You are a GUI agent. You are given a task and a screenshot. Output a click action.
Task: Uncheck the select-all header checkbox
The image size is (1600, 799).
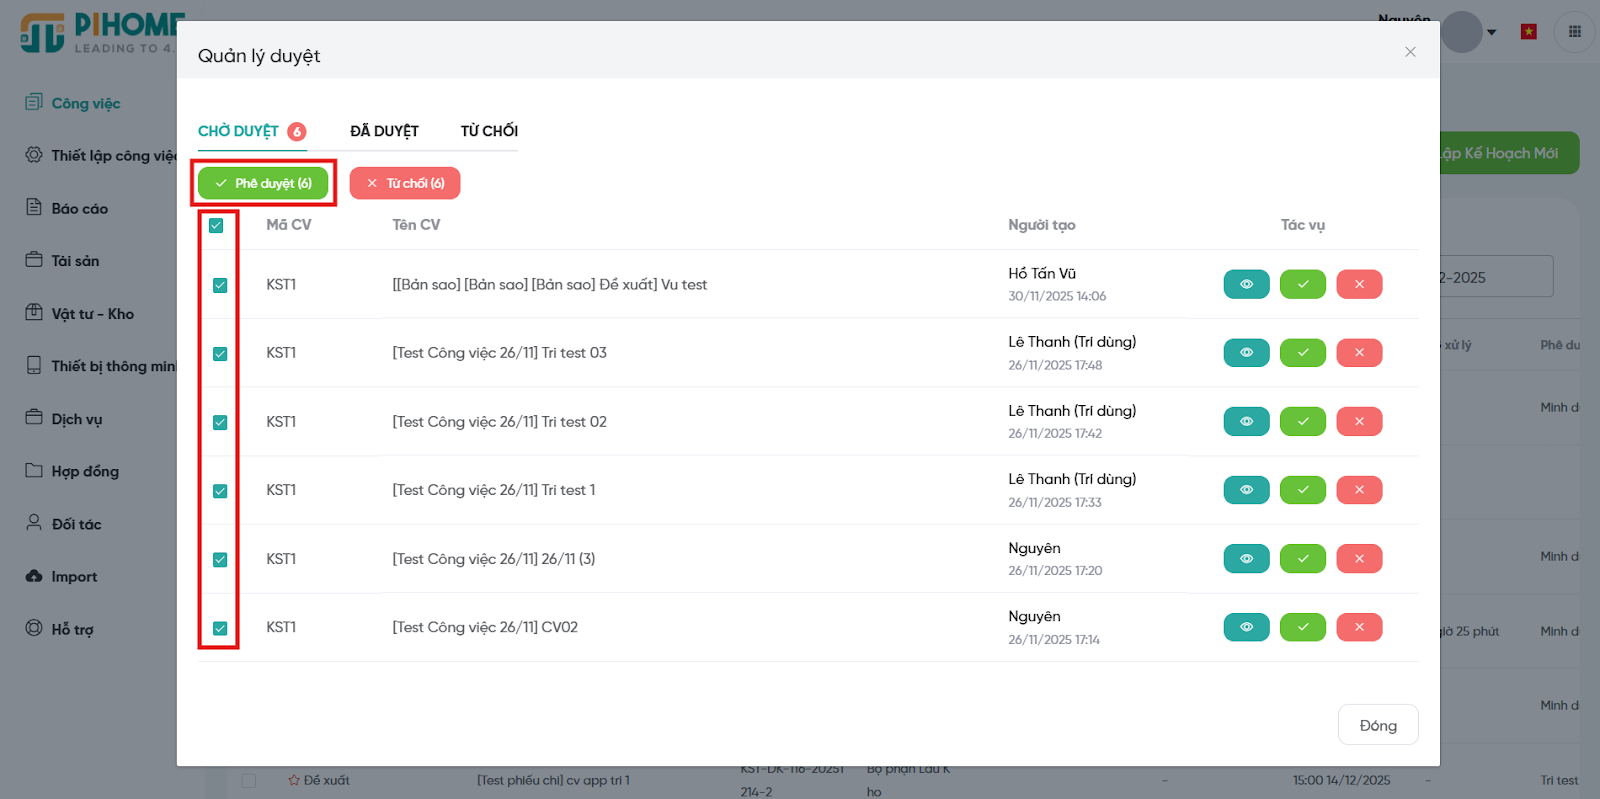(x=216, y=226)
